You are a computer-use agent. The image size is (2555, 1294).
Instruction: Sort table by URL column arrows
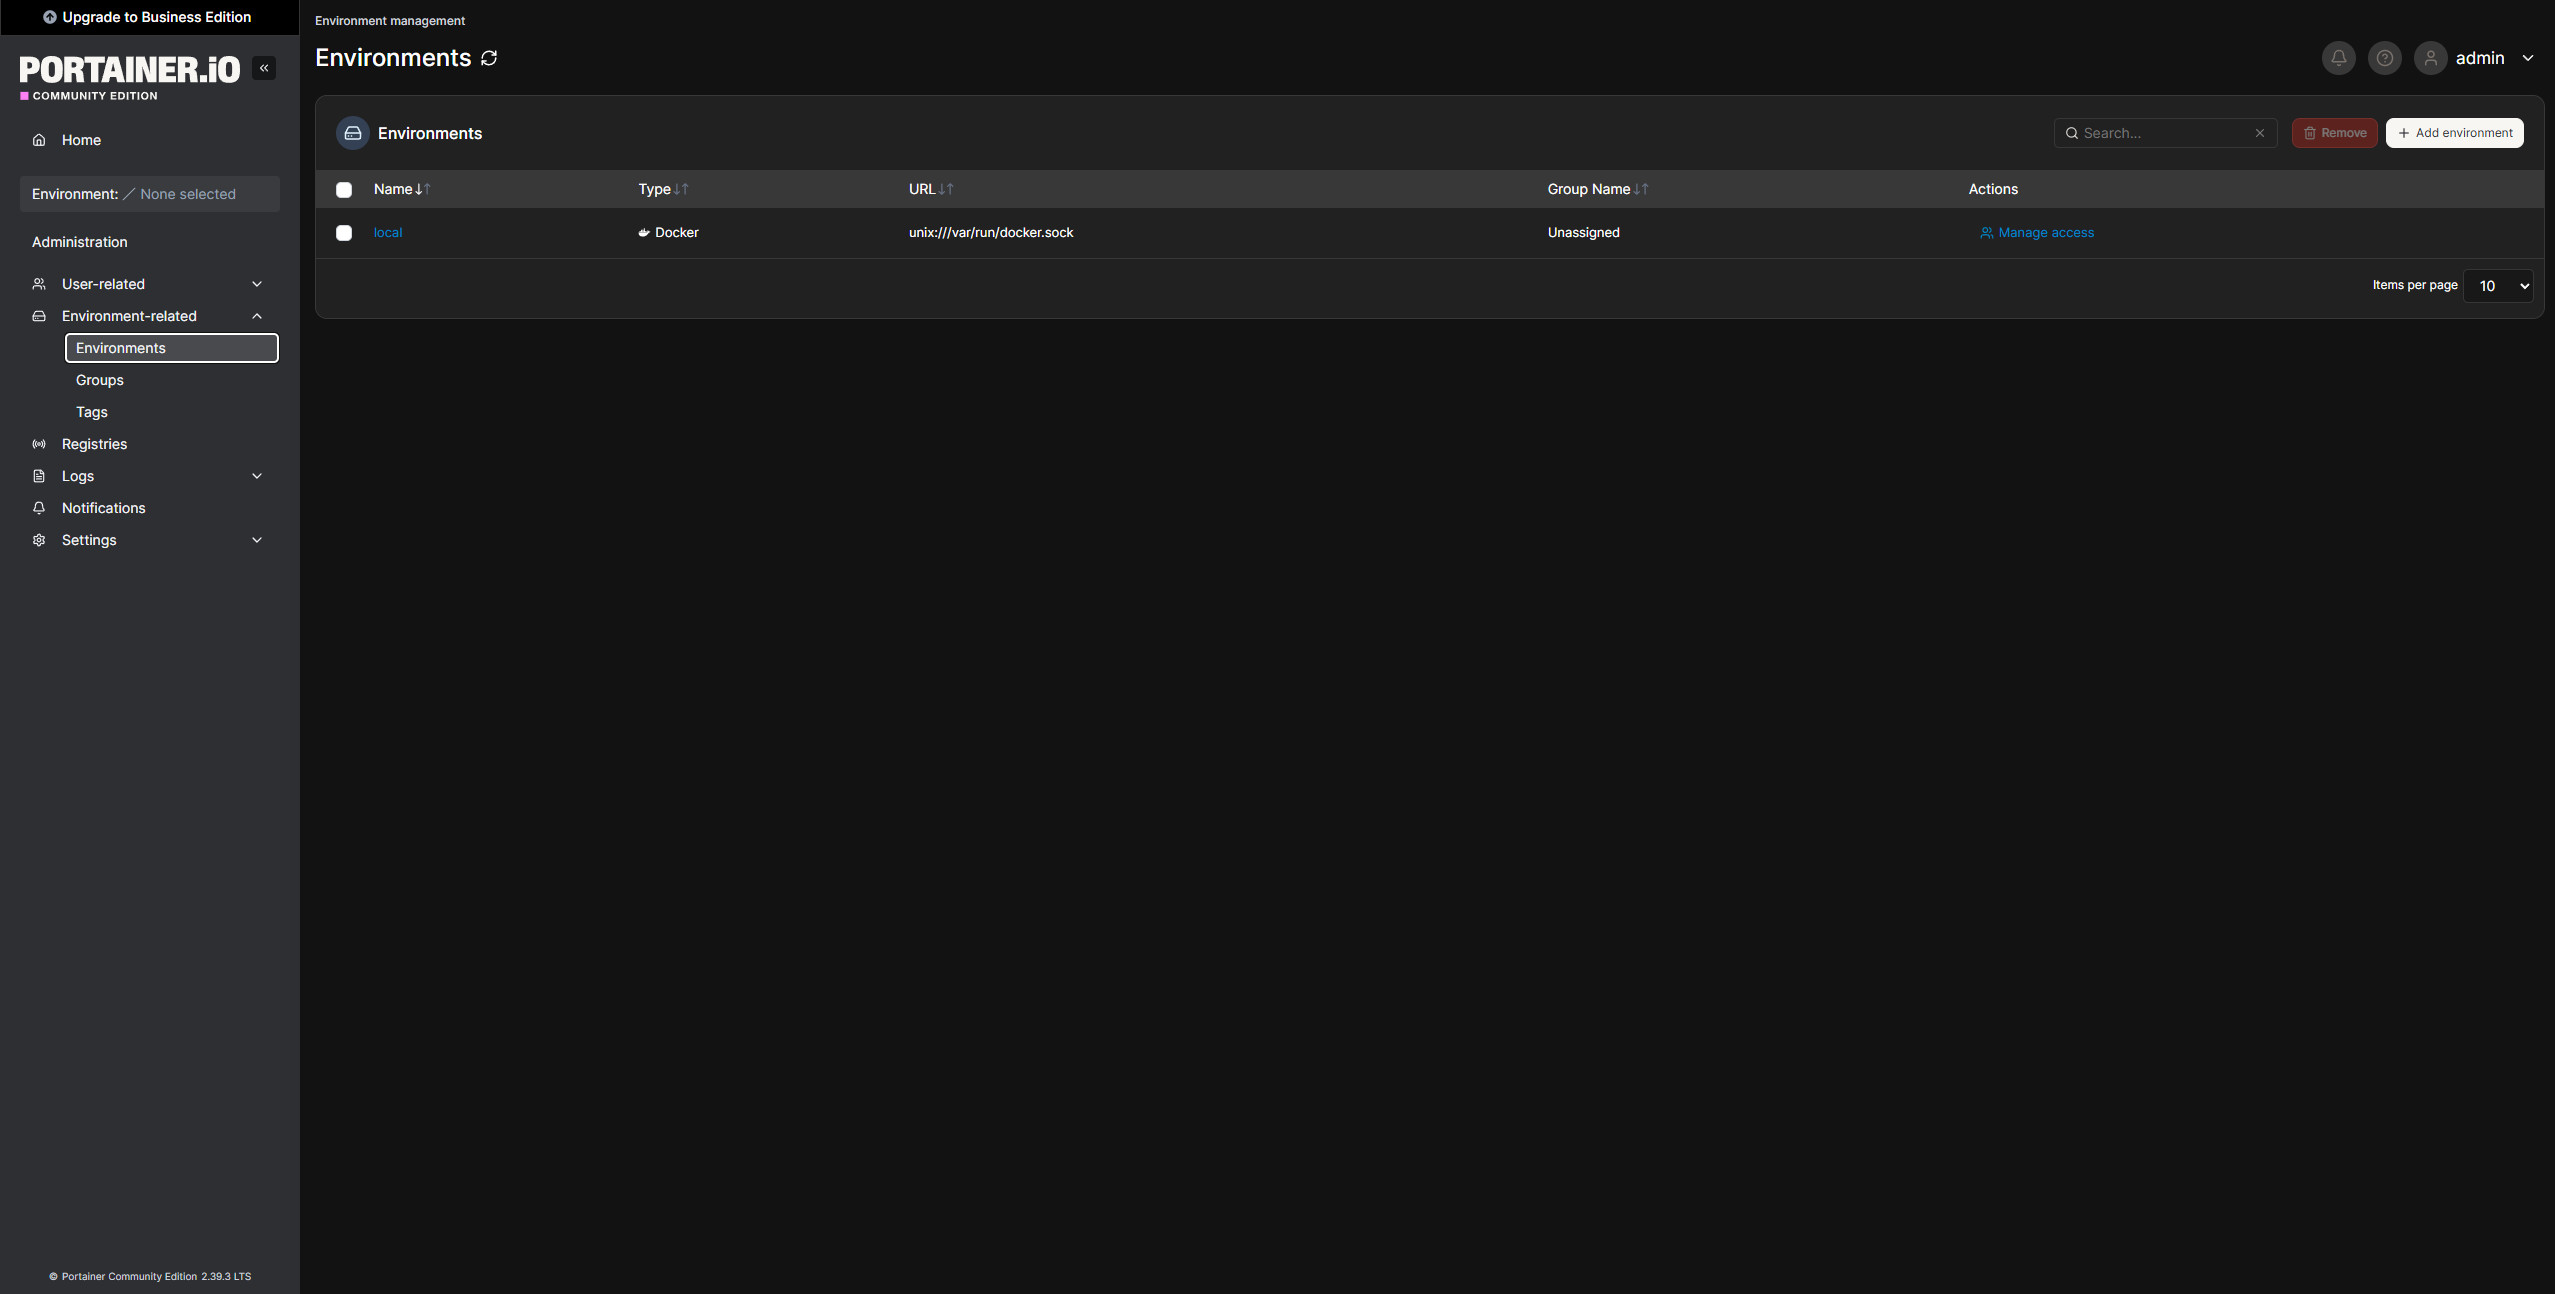pos(946,189)
